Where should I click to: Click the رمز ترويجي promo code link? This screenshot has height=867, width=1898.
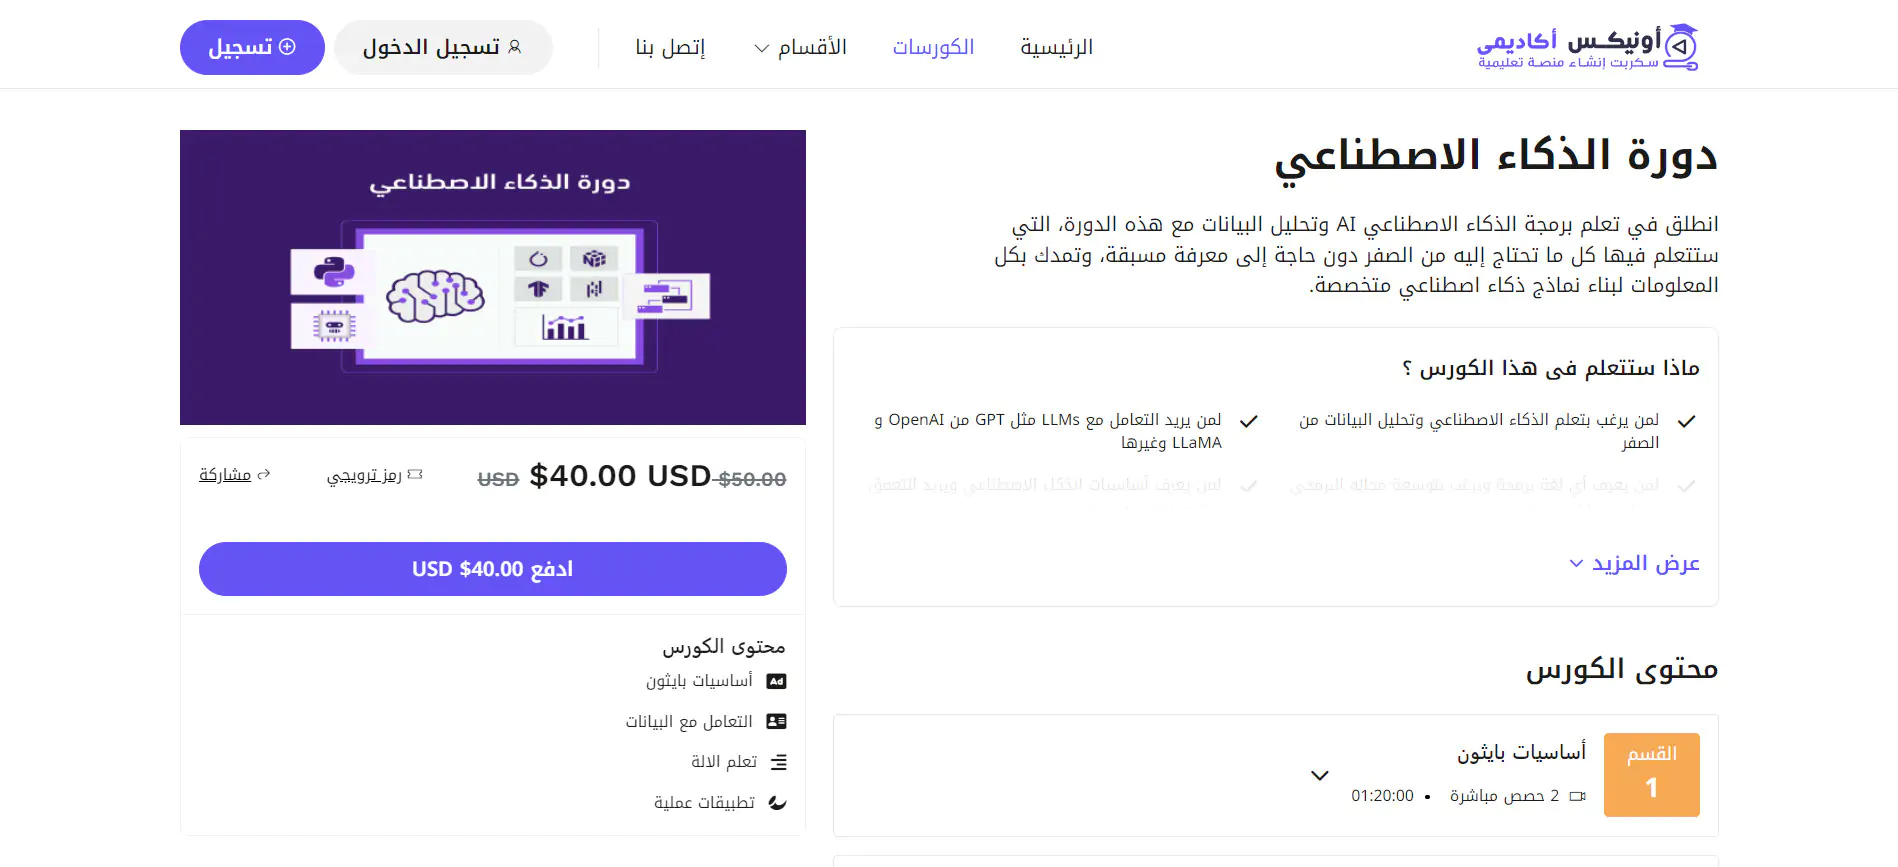364,475
